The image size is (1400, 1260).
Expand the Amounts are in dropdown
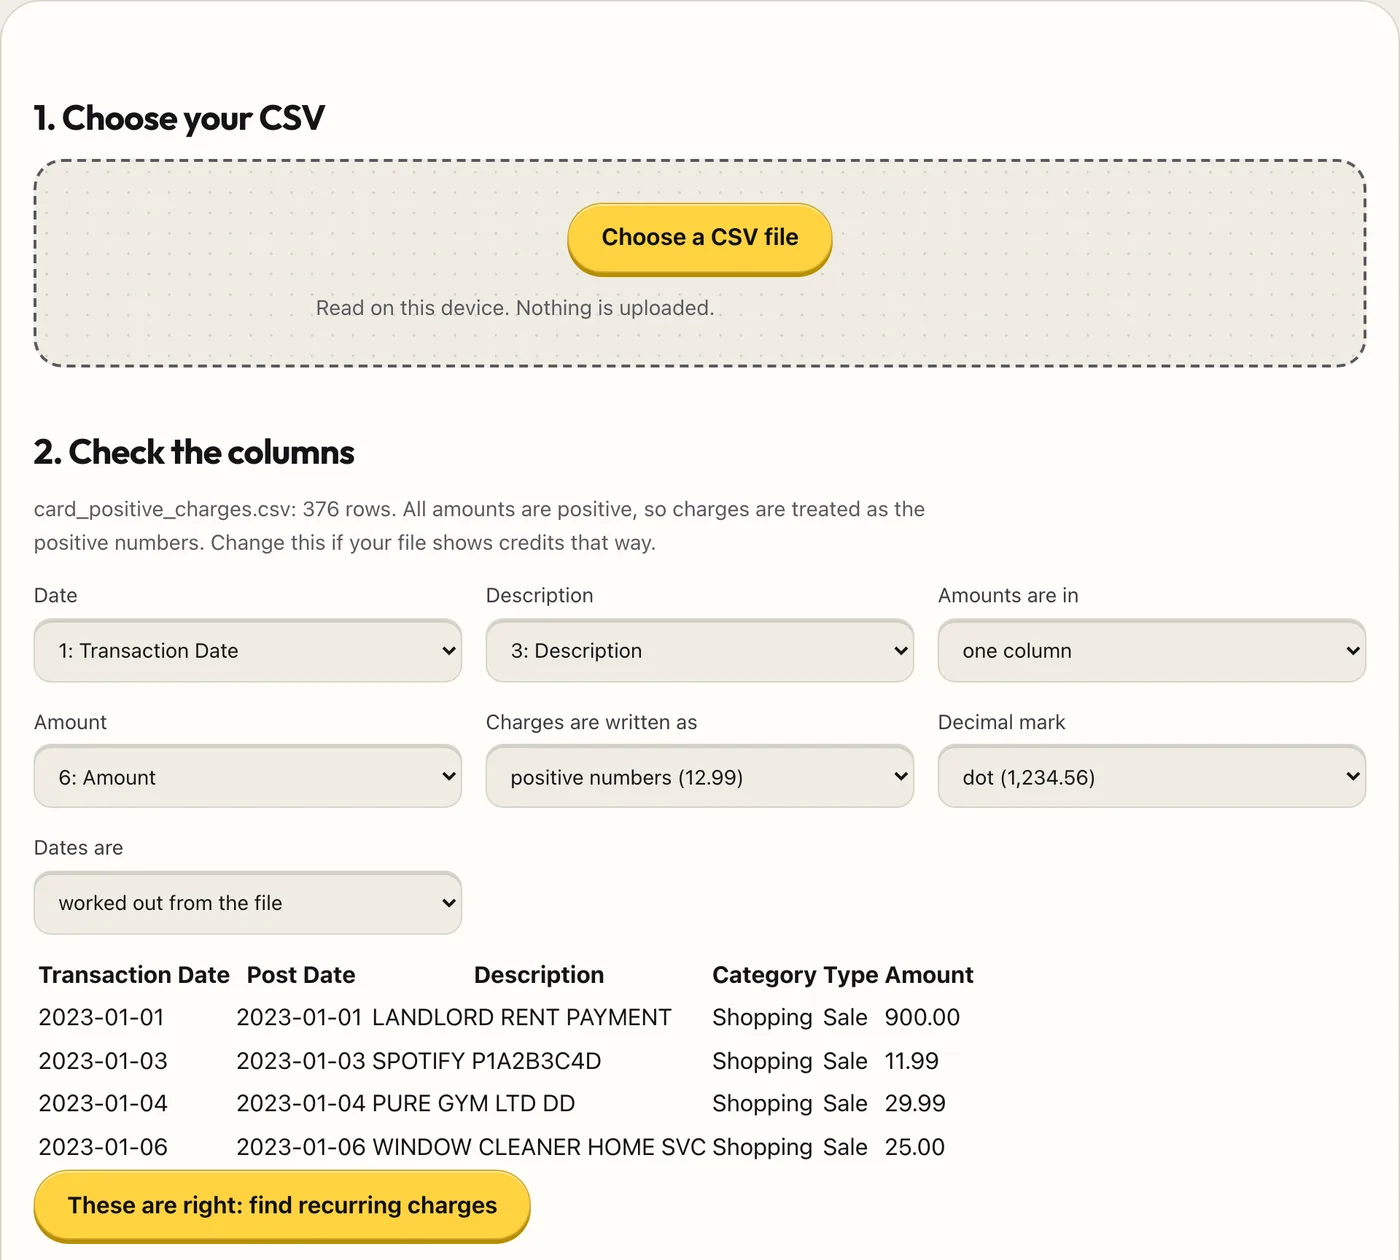pyautogui.click(x=1152, y=651)
